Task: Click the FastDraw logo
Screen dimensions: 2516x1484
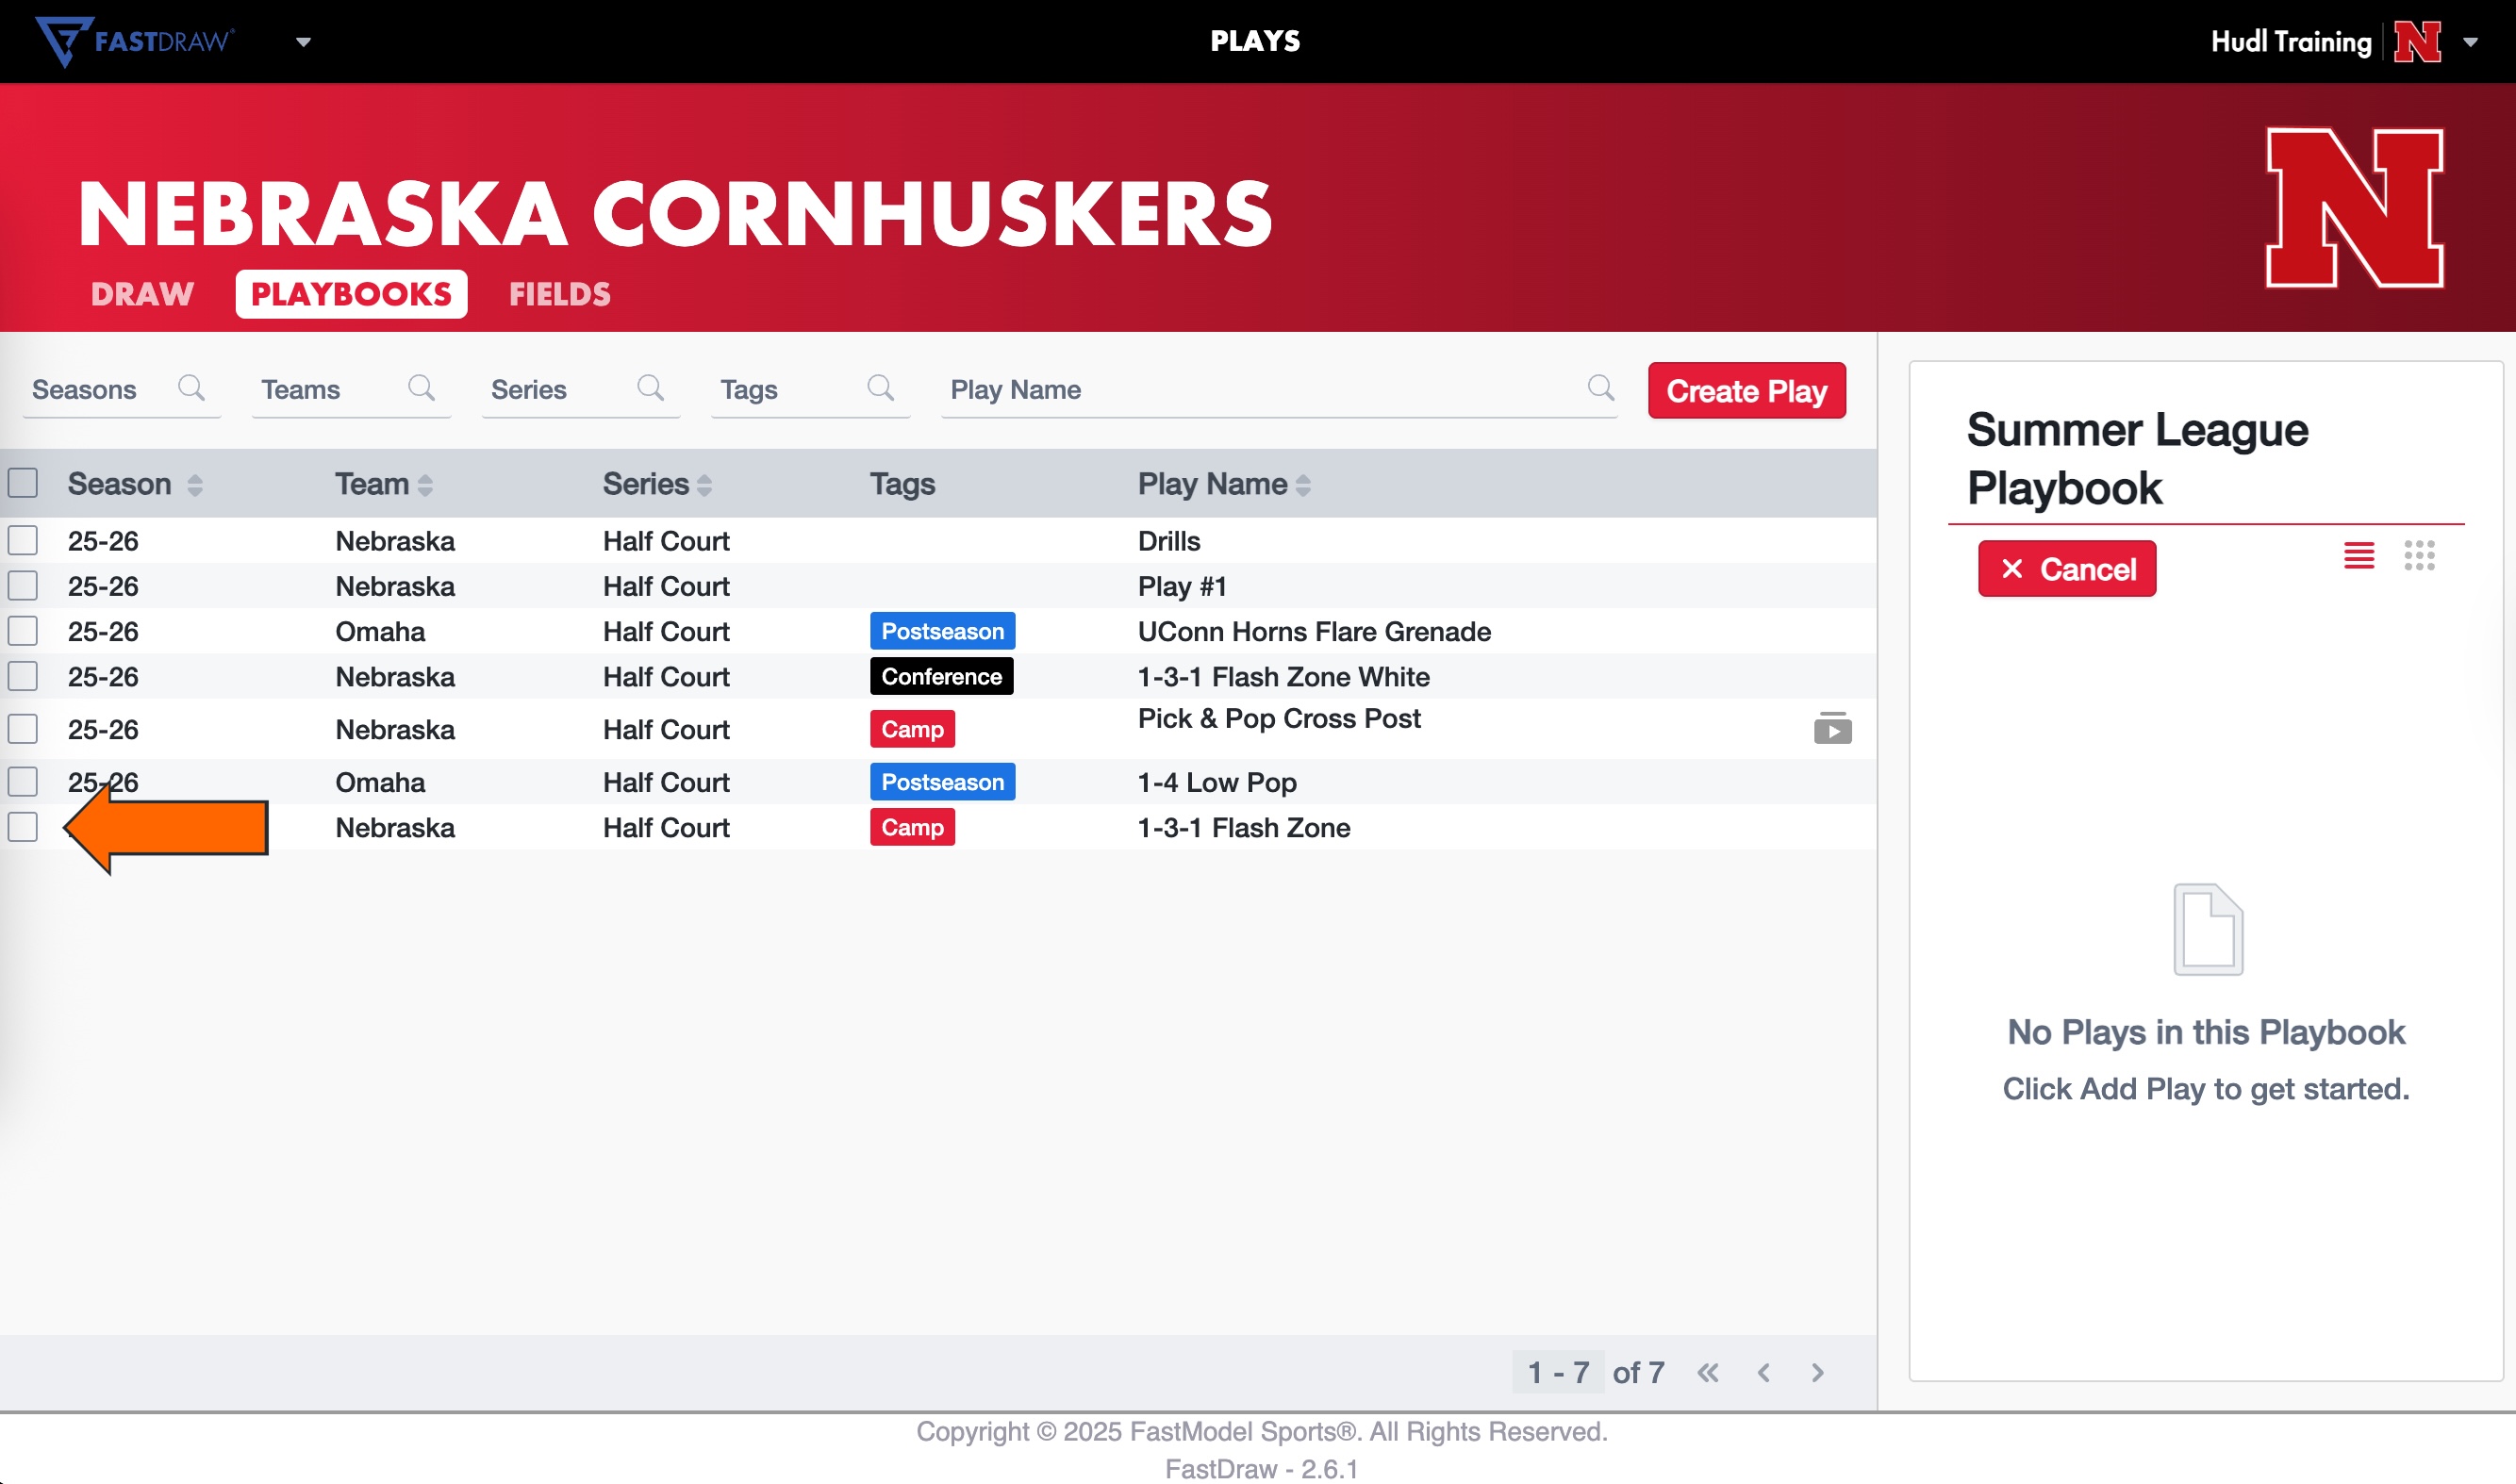Action: tap(135, 41)
